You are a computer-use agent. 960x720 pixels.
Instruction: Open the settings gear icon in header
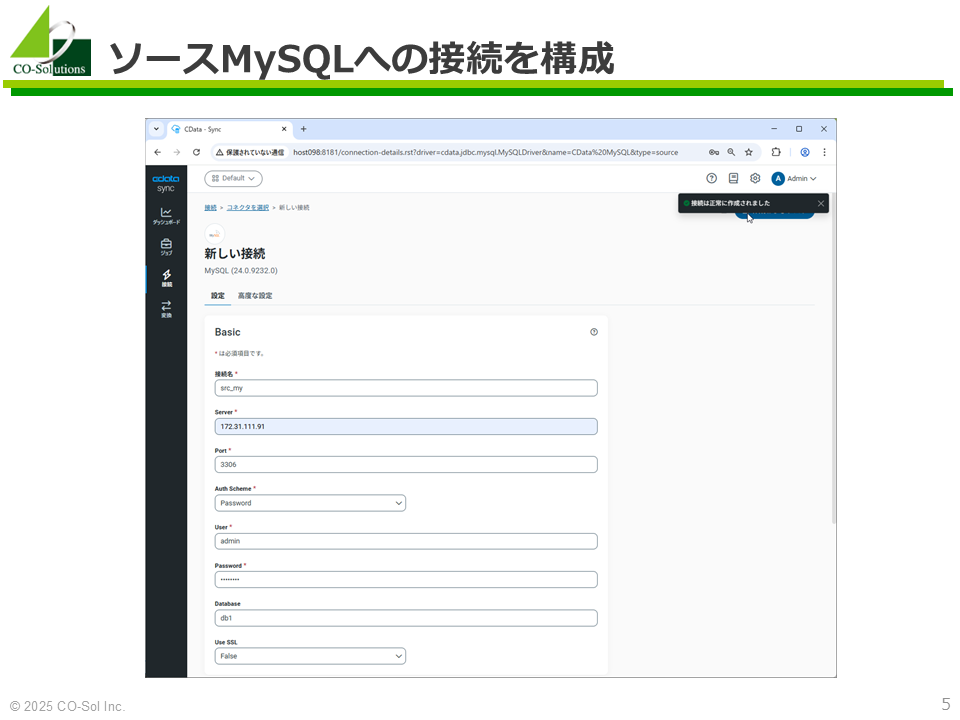tap(756, 178)
